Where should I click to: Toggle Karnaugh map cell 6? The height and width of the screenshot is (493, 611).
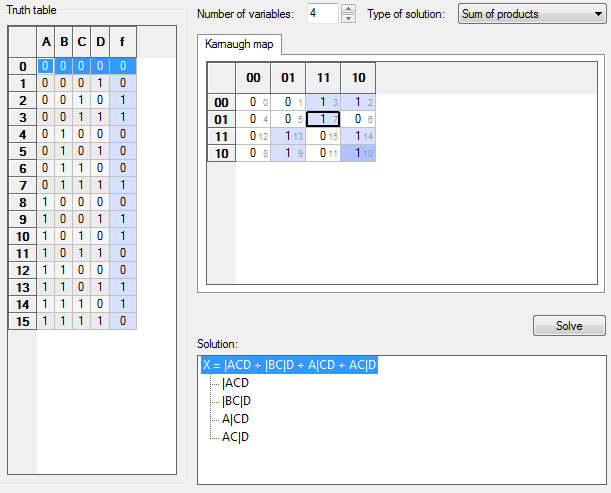pos(358,119)
